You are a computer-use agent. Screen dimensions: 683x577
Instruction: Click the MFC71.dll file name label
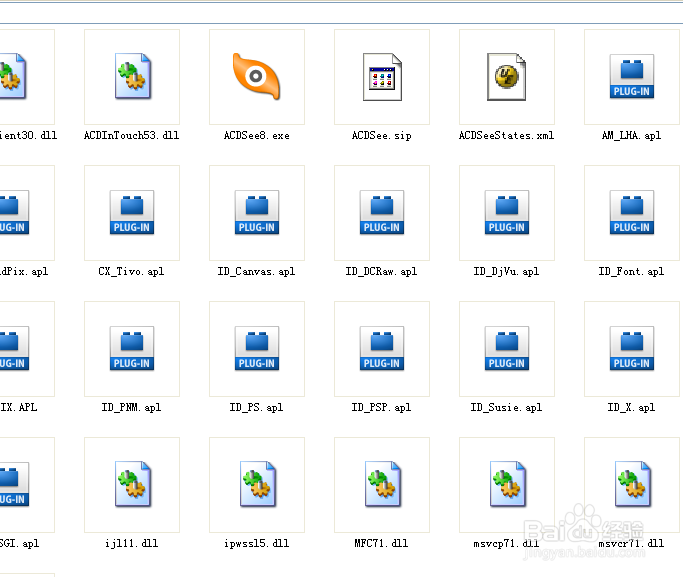[x=382, y=543]
